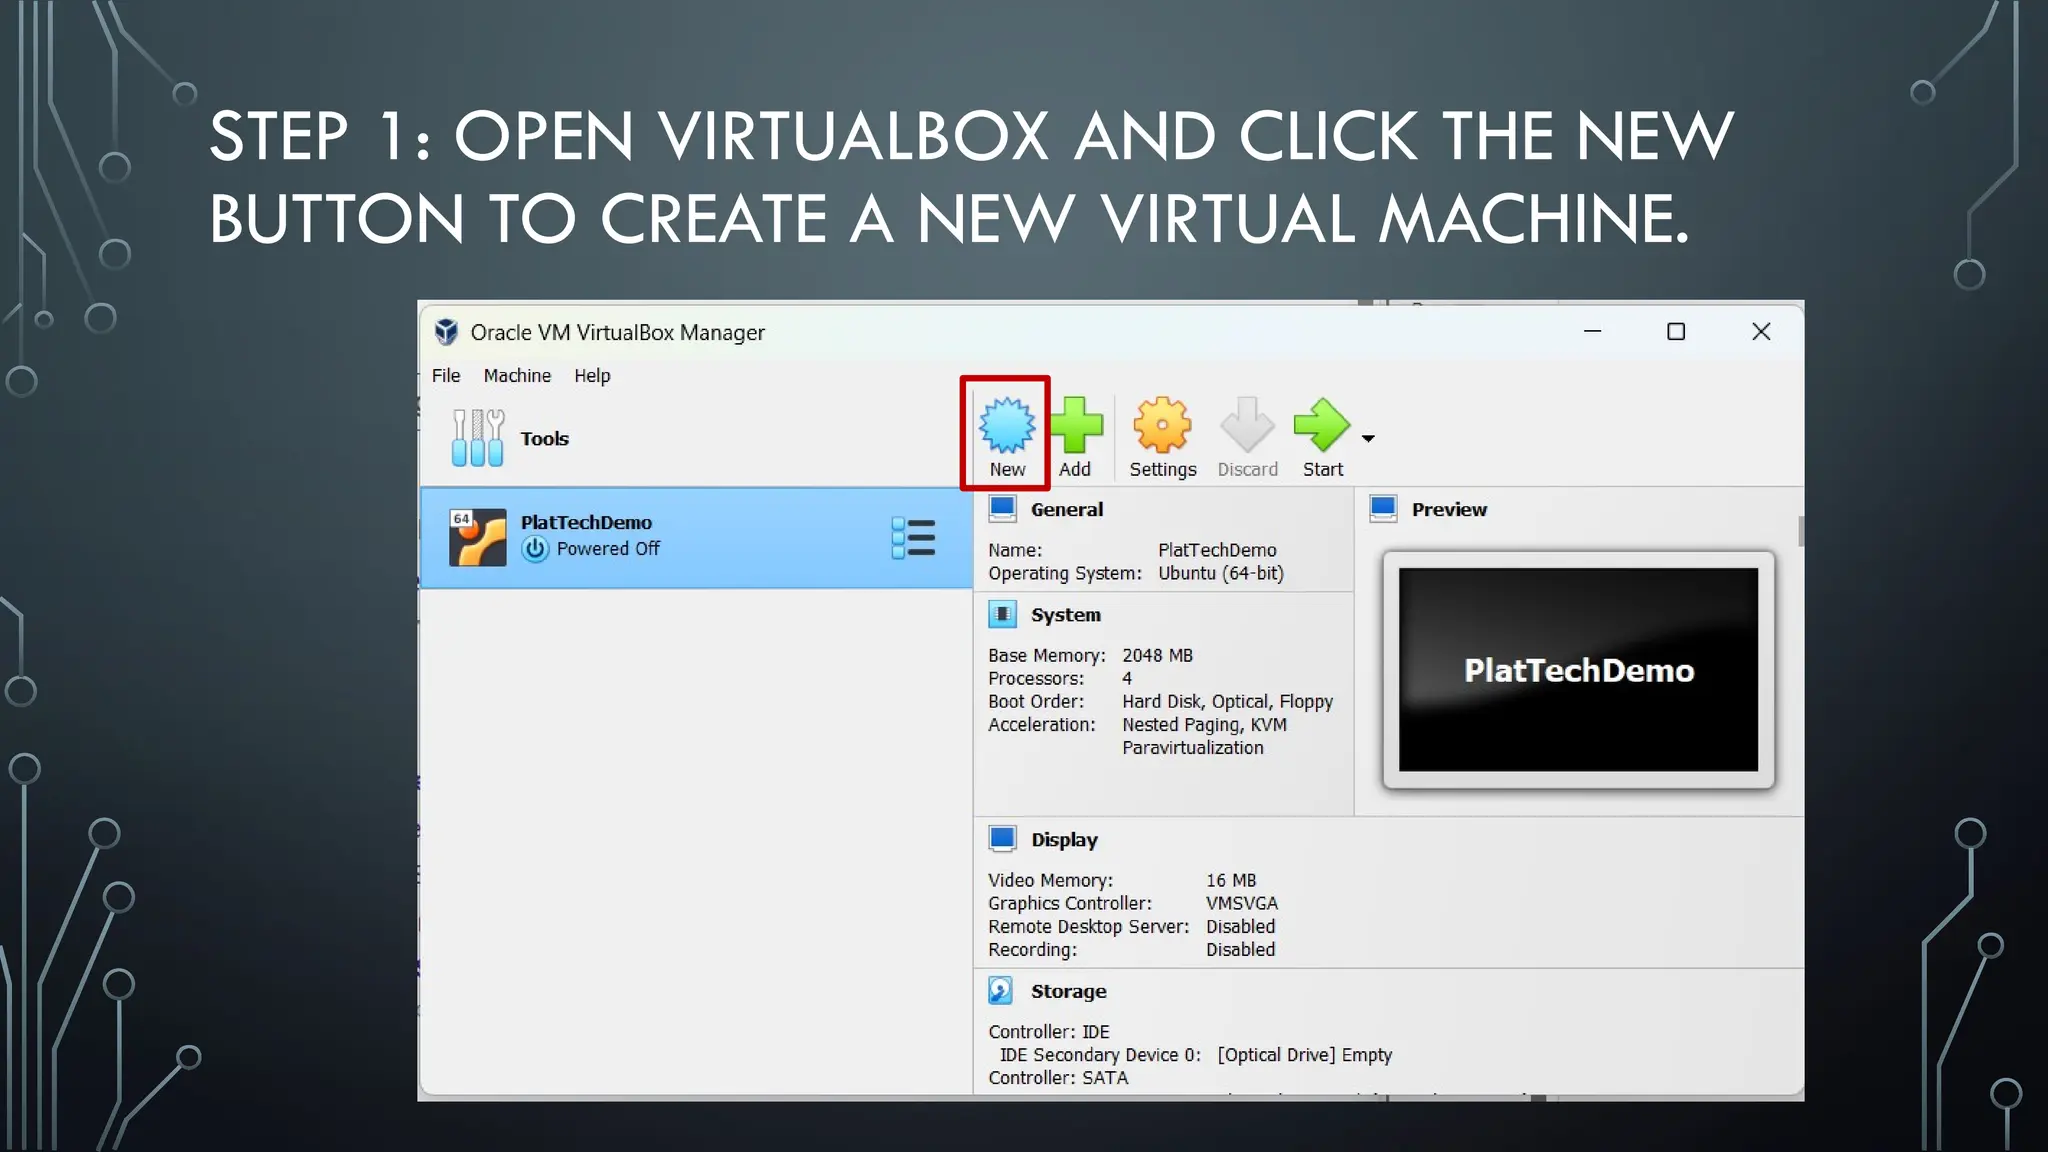This screenshot has width=2048, height=1152.
Task: Click the VirtualBox logo in title bar
Action: [446, 332]
